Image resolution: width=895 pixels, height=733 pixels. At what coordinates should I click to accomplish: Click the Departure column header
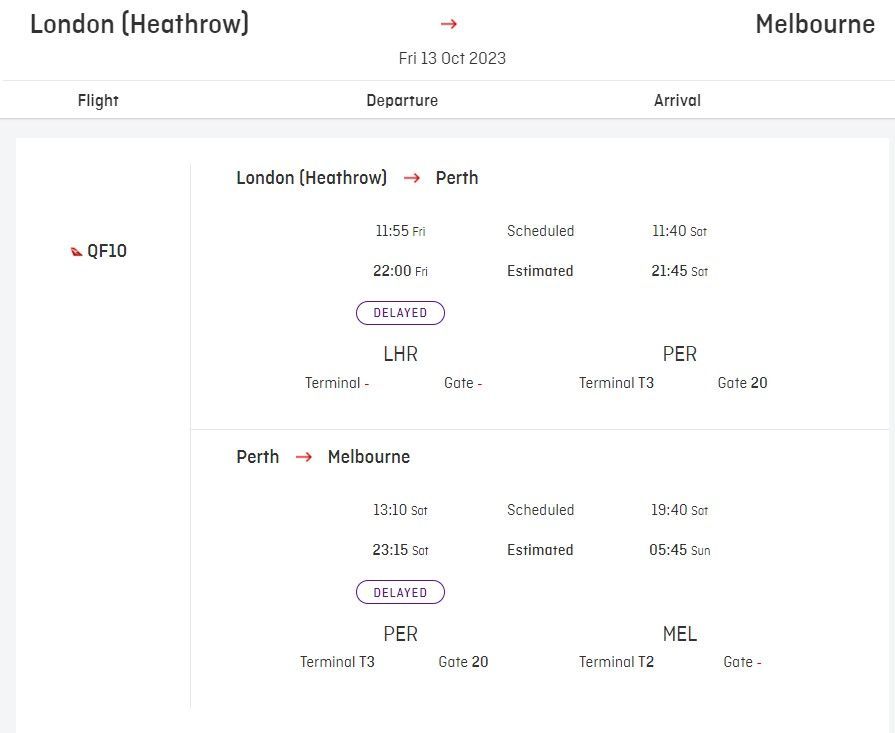click(x=402, y=100)
